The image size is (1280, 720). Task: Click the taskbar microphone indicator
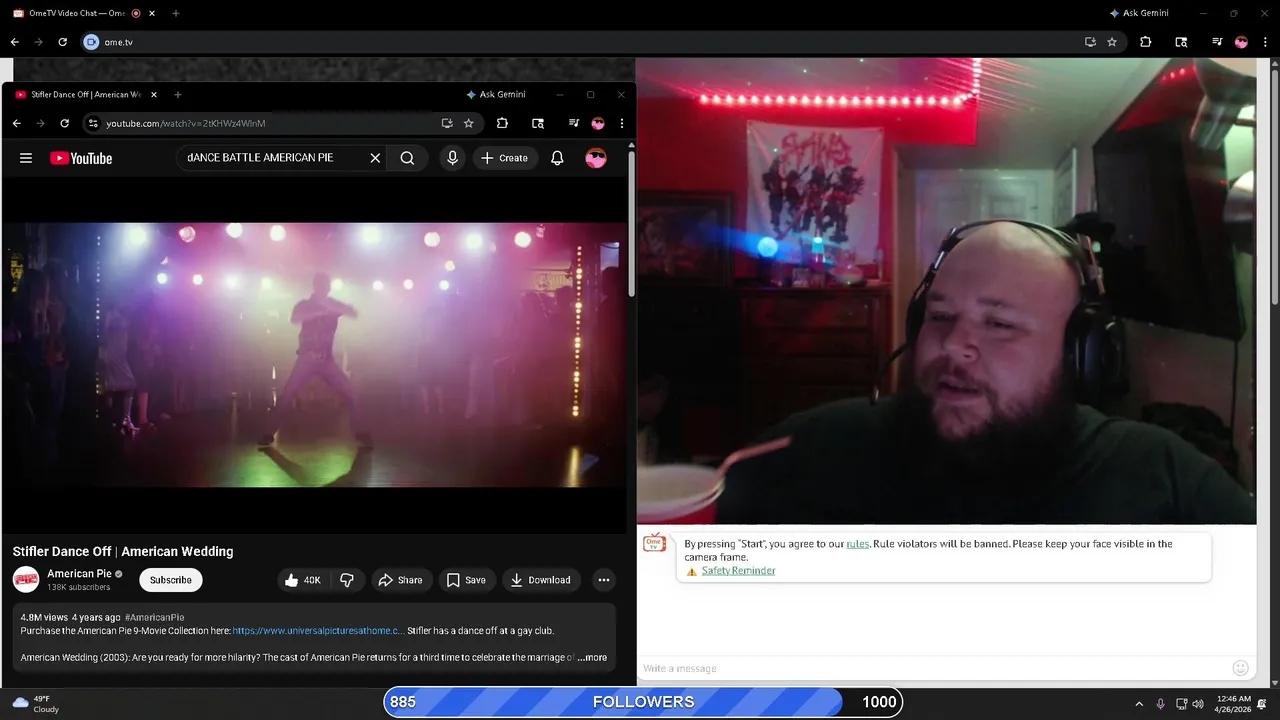1160,704
